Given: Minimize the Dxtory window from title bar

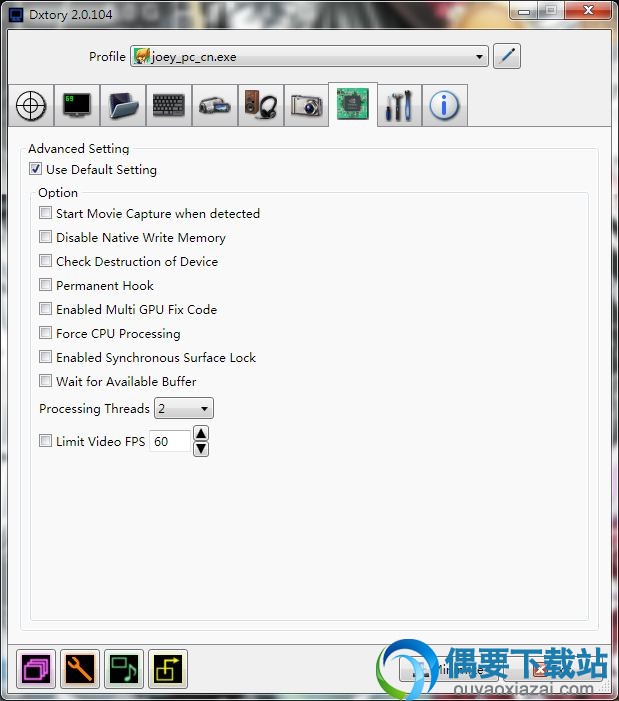Looking at the screenshot, I should pyautogui.click(x=524, y=10).
